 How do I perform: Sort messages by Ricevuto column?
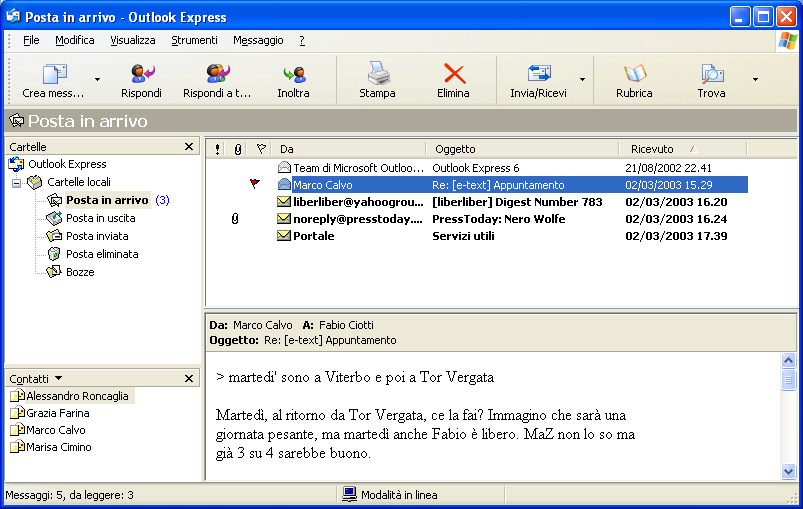(x=683, y=149)
